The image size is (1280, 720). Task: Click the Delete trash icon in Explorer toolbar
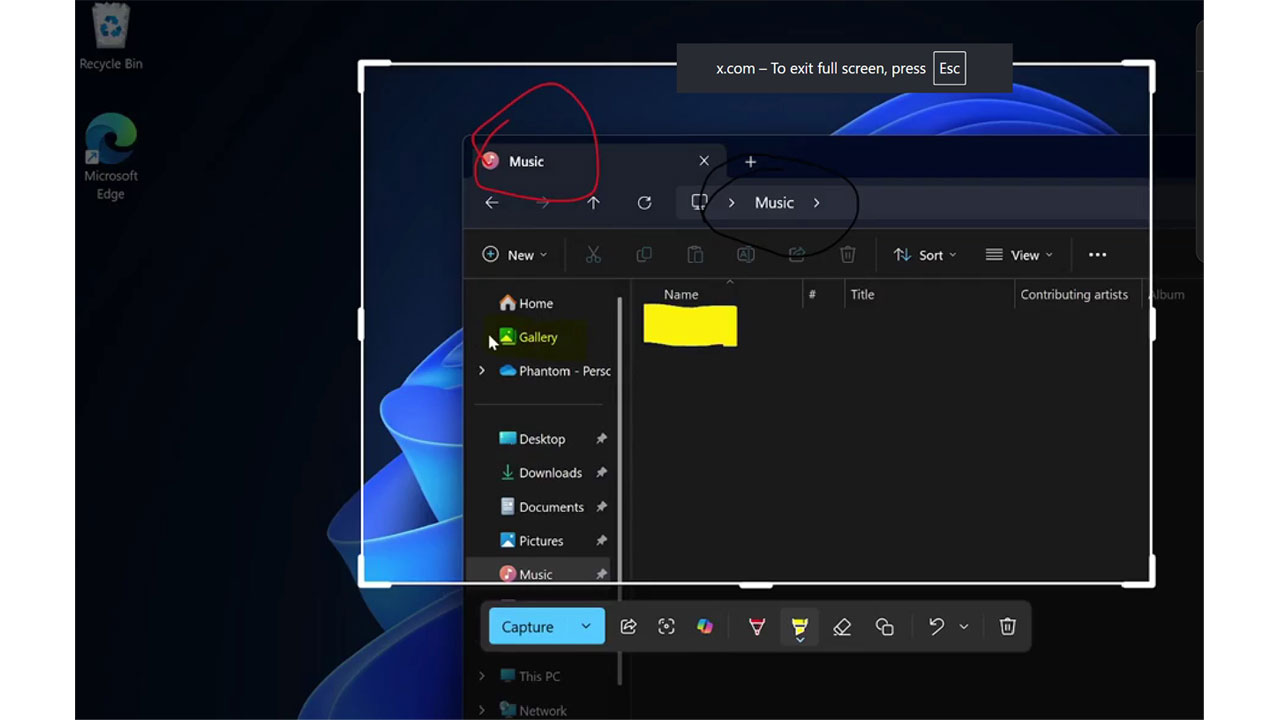848,255
